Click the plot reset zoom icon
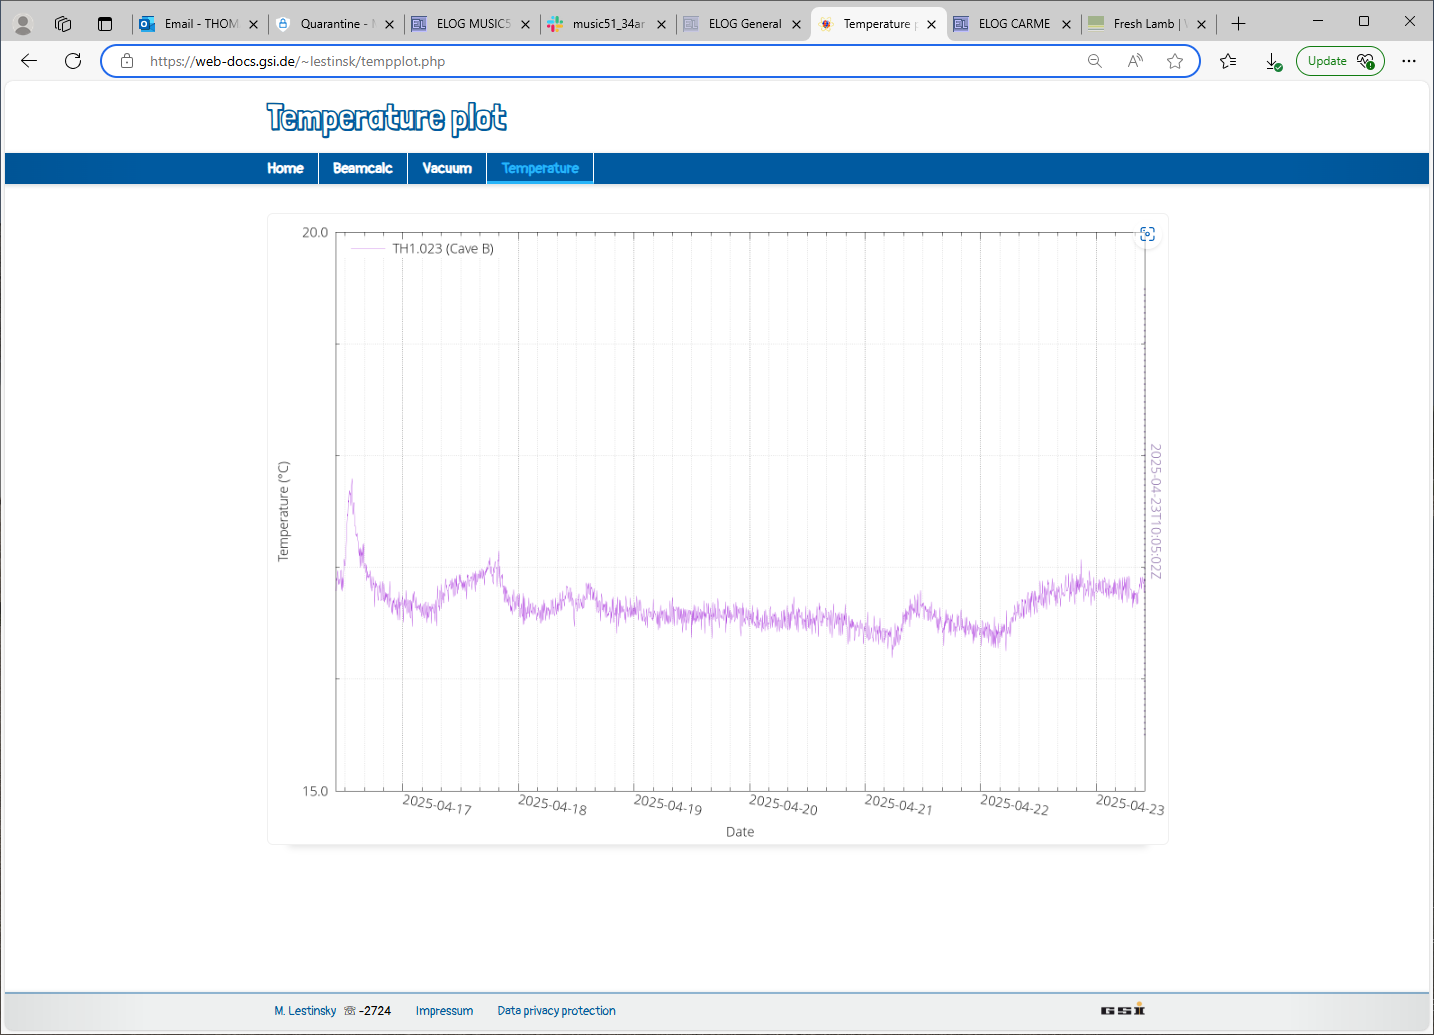This screenshot has height=1035, width=1434. point(1147,234)
